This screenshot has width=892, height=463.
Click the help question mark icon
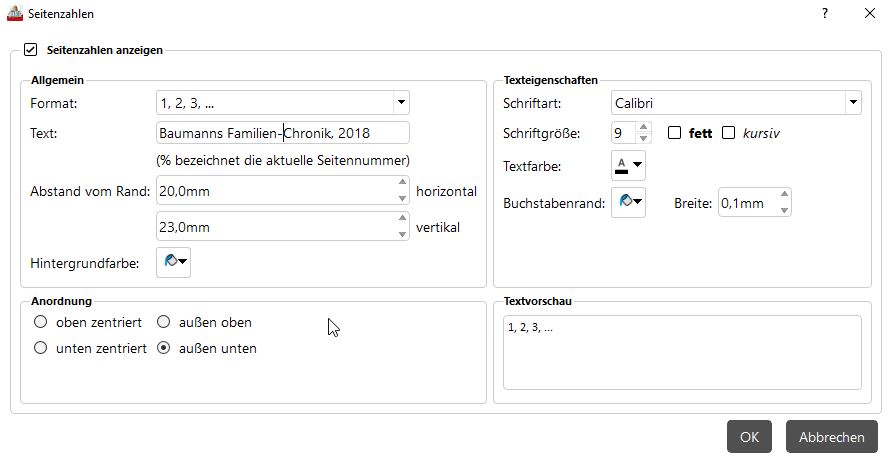pos(825,14)
